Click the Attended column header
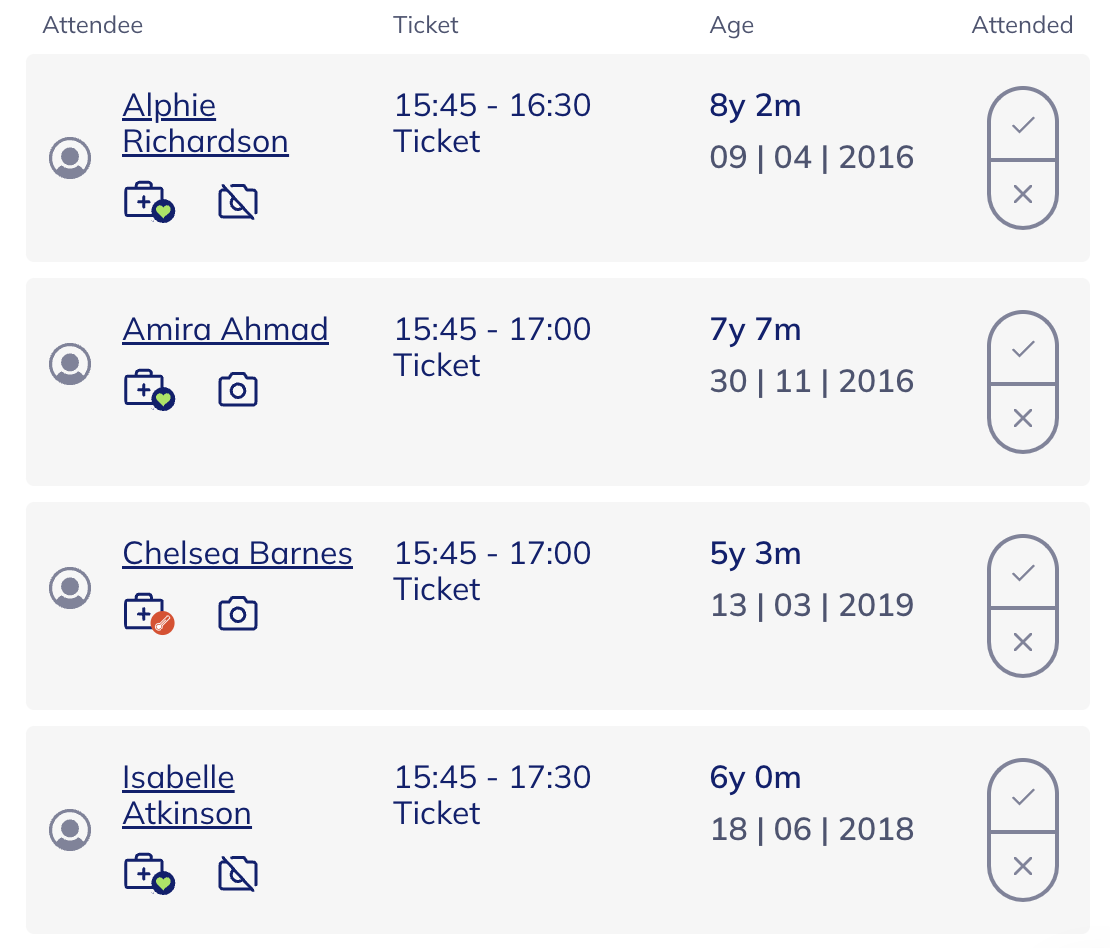Screen dimensions: 1110x948 pyautogui.click(x=1021, y=25)
